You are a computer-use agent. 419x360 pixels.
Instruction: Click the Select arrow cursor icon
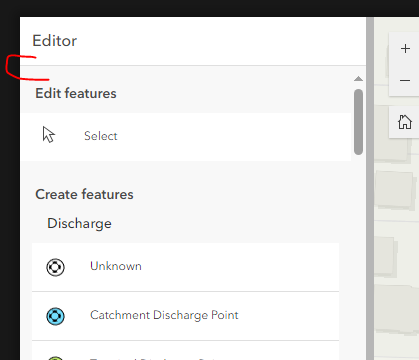point(49,135)
